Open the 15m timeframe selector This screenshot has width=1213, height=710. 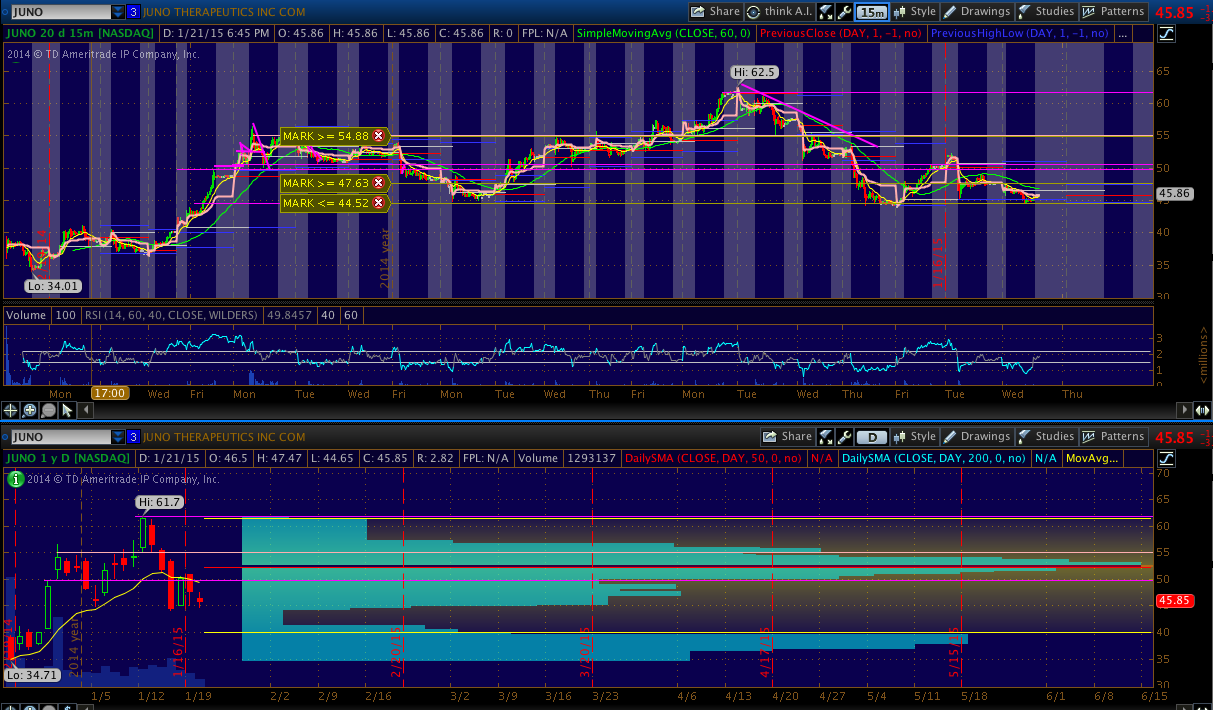[872, 12]
